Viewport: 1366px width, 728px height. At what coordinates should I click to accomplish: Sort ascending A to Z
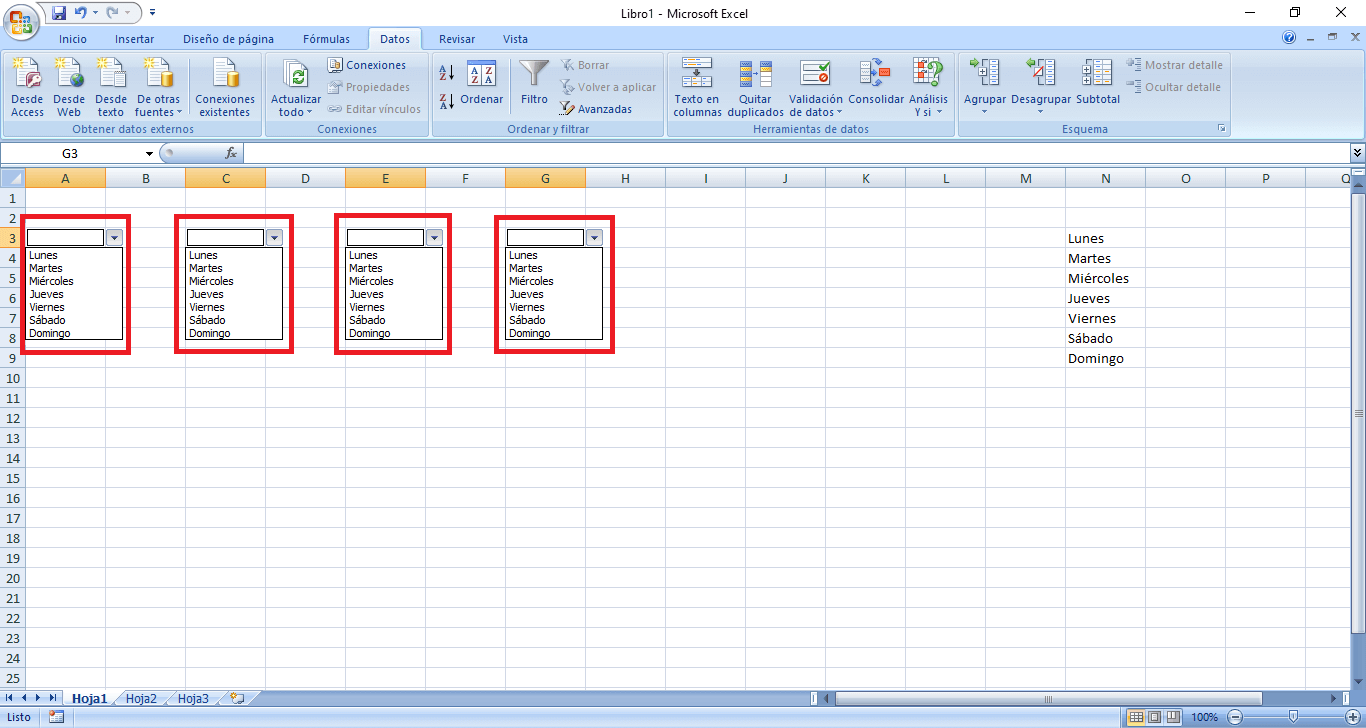point(447,73)
